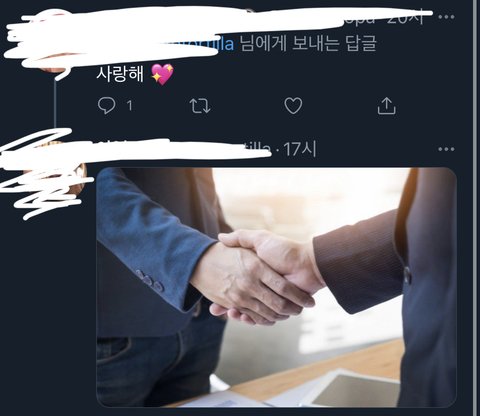Click the 님에게 보내는 답글 label
Viewport: 480px width, 416px height.
(308, 43)
